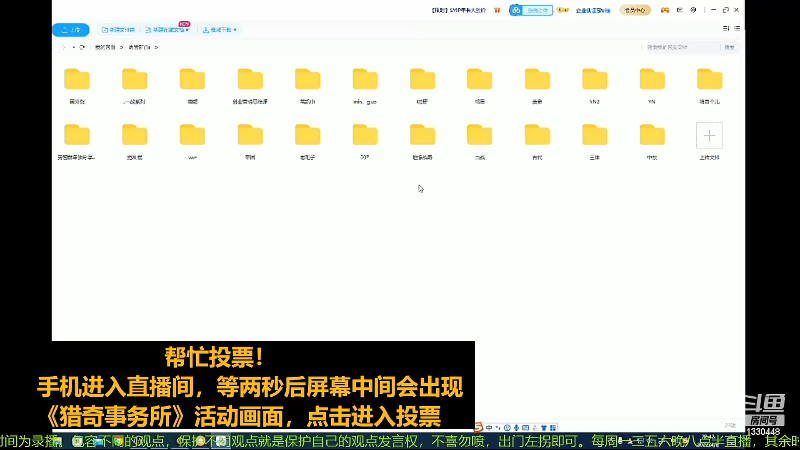Open the 会员中心 member center button
This screenshot has width=800, height=450.
coord(635,10)
